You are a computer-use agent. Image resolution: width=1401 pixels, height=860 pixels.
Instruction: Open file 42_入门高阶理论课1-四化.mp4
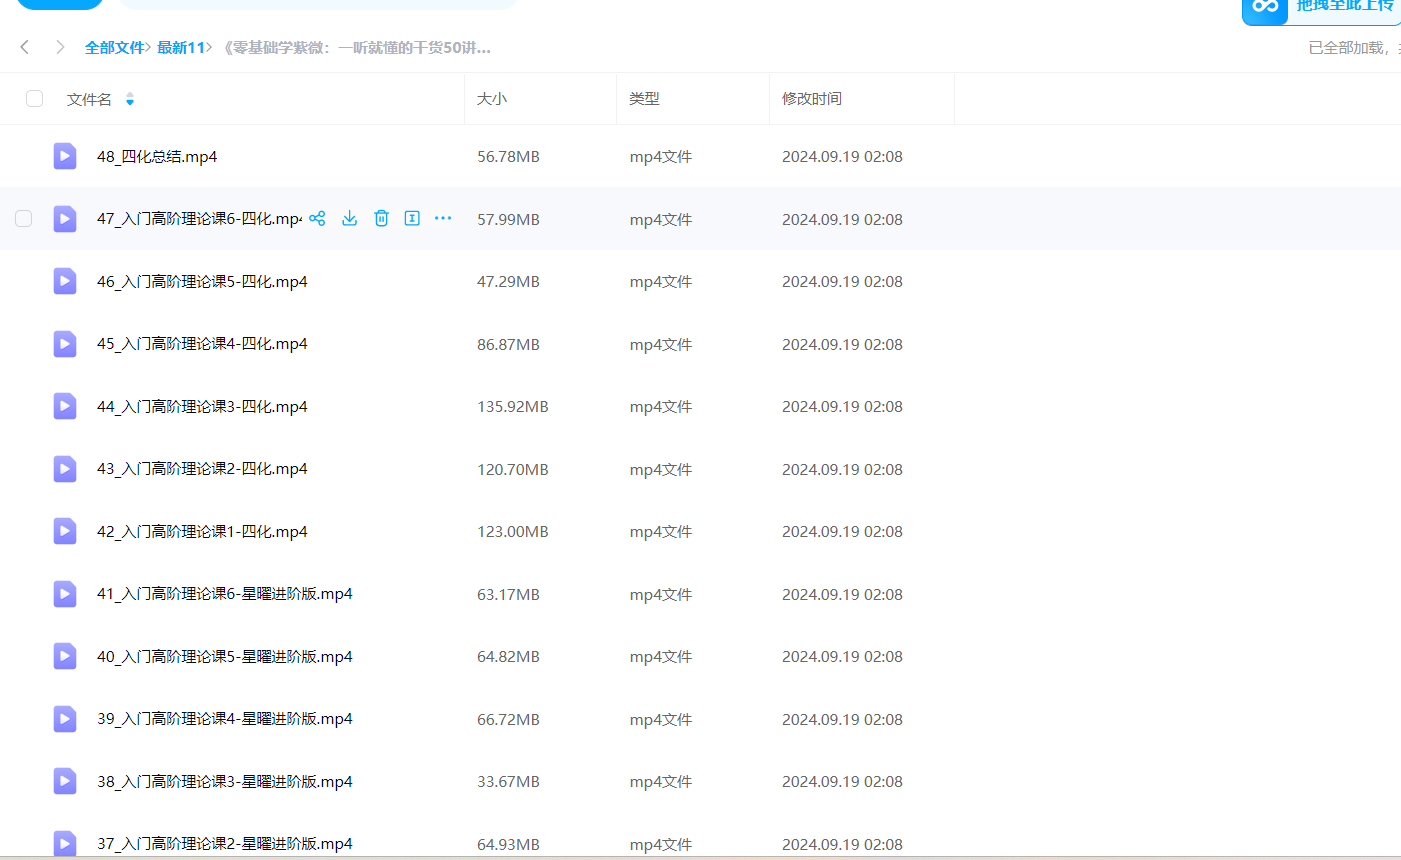coord(202,531)
